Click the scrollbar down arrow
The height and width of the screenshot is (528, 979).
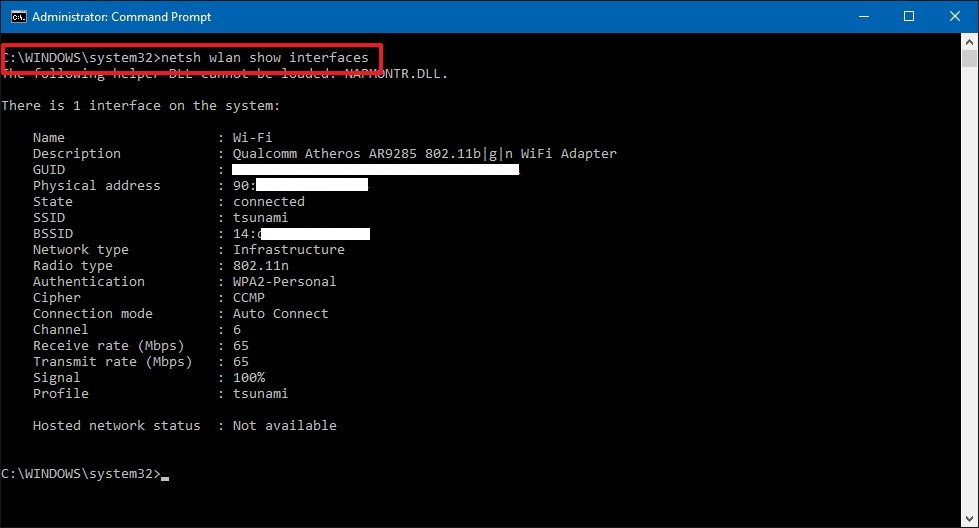(x=969, y=519)
